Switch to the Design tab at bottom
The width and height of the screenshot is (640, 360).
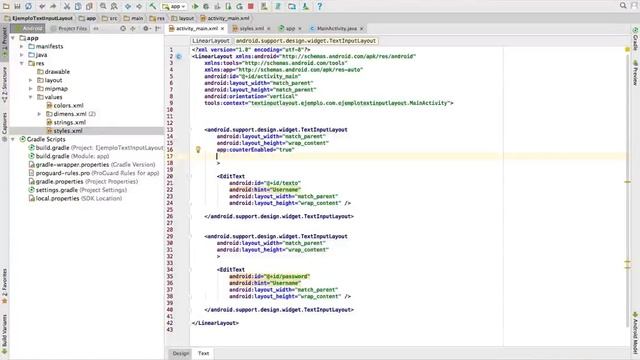(180, 353)
